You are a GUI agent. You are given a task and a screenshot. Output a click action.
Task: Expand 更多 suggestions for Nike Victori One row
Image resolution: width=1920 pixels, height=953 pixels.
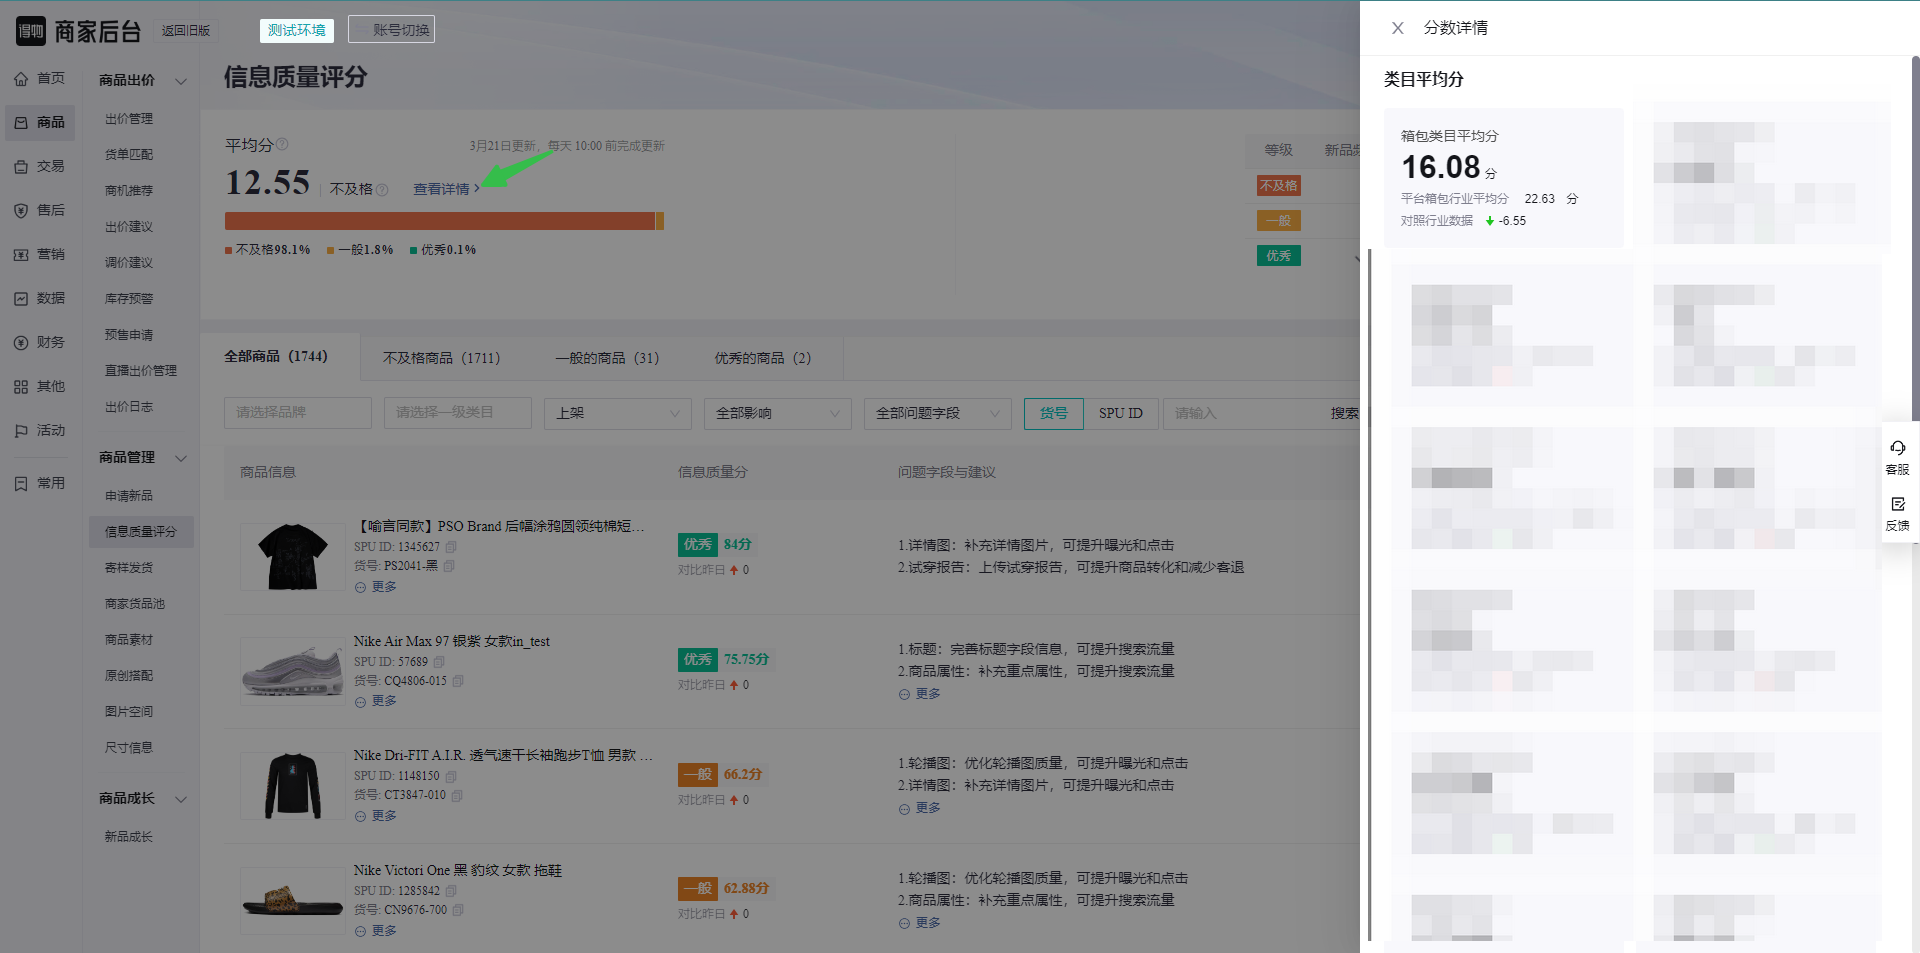(x=920, y=923)
